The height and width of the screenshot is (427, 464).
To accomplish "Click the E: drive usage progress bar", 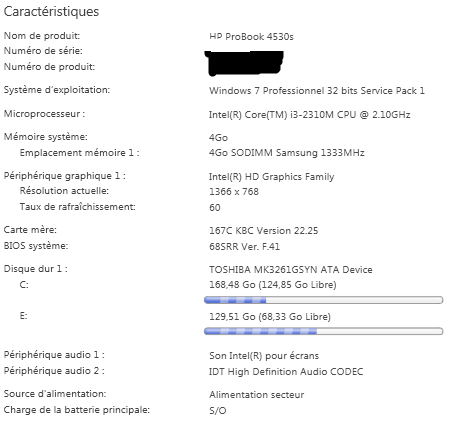I will (x=323, y=331).
